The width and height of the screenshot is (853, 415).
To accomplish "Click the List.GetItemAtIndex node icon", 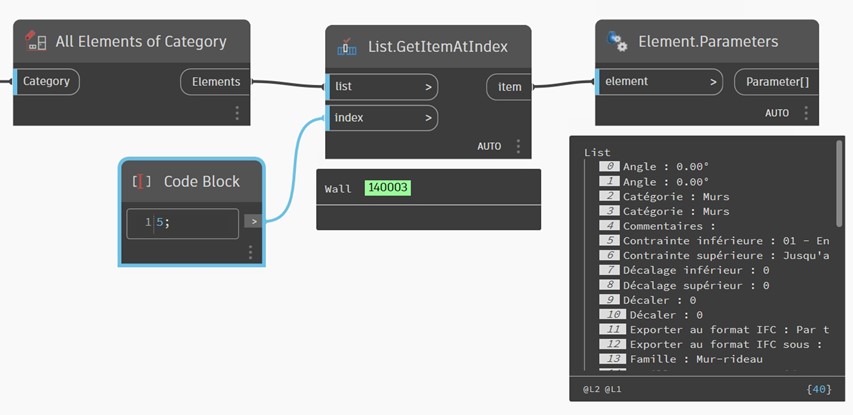I will [348, 46].
